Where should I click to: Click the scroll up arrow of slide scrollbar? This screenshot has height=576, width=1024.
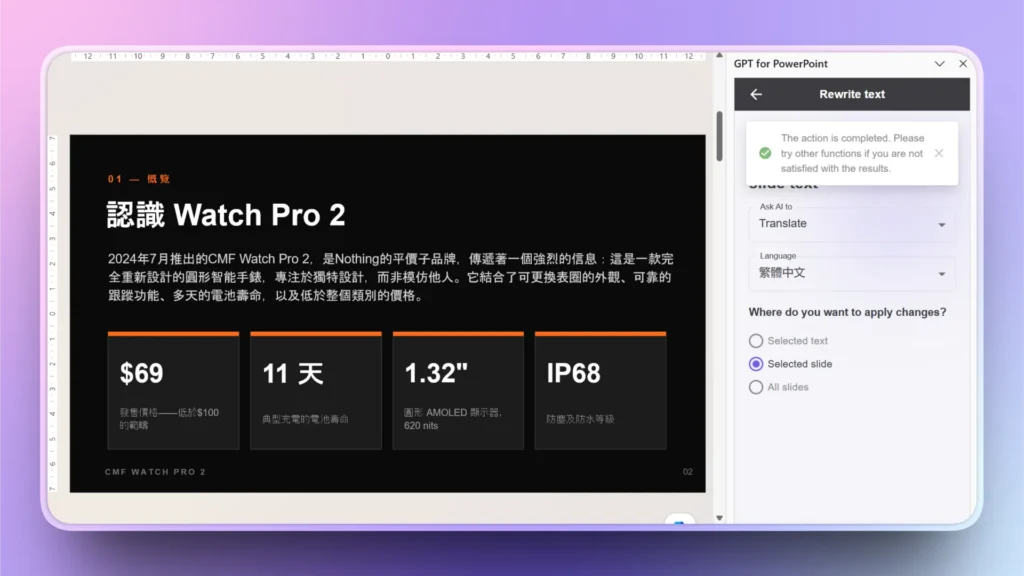(719, 56)
